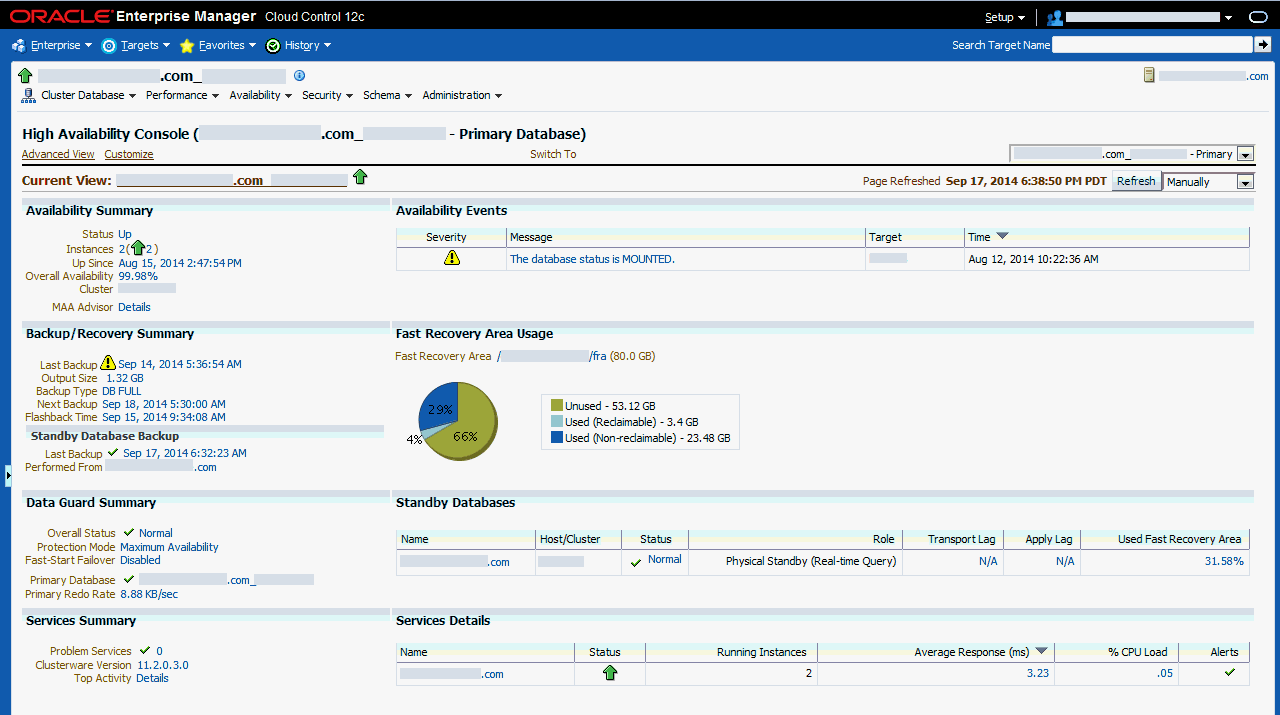Open the Setup dropdown menu
Screen dimensions: 1280x715
[x=1005, y=17]
